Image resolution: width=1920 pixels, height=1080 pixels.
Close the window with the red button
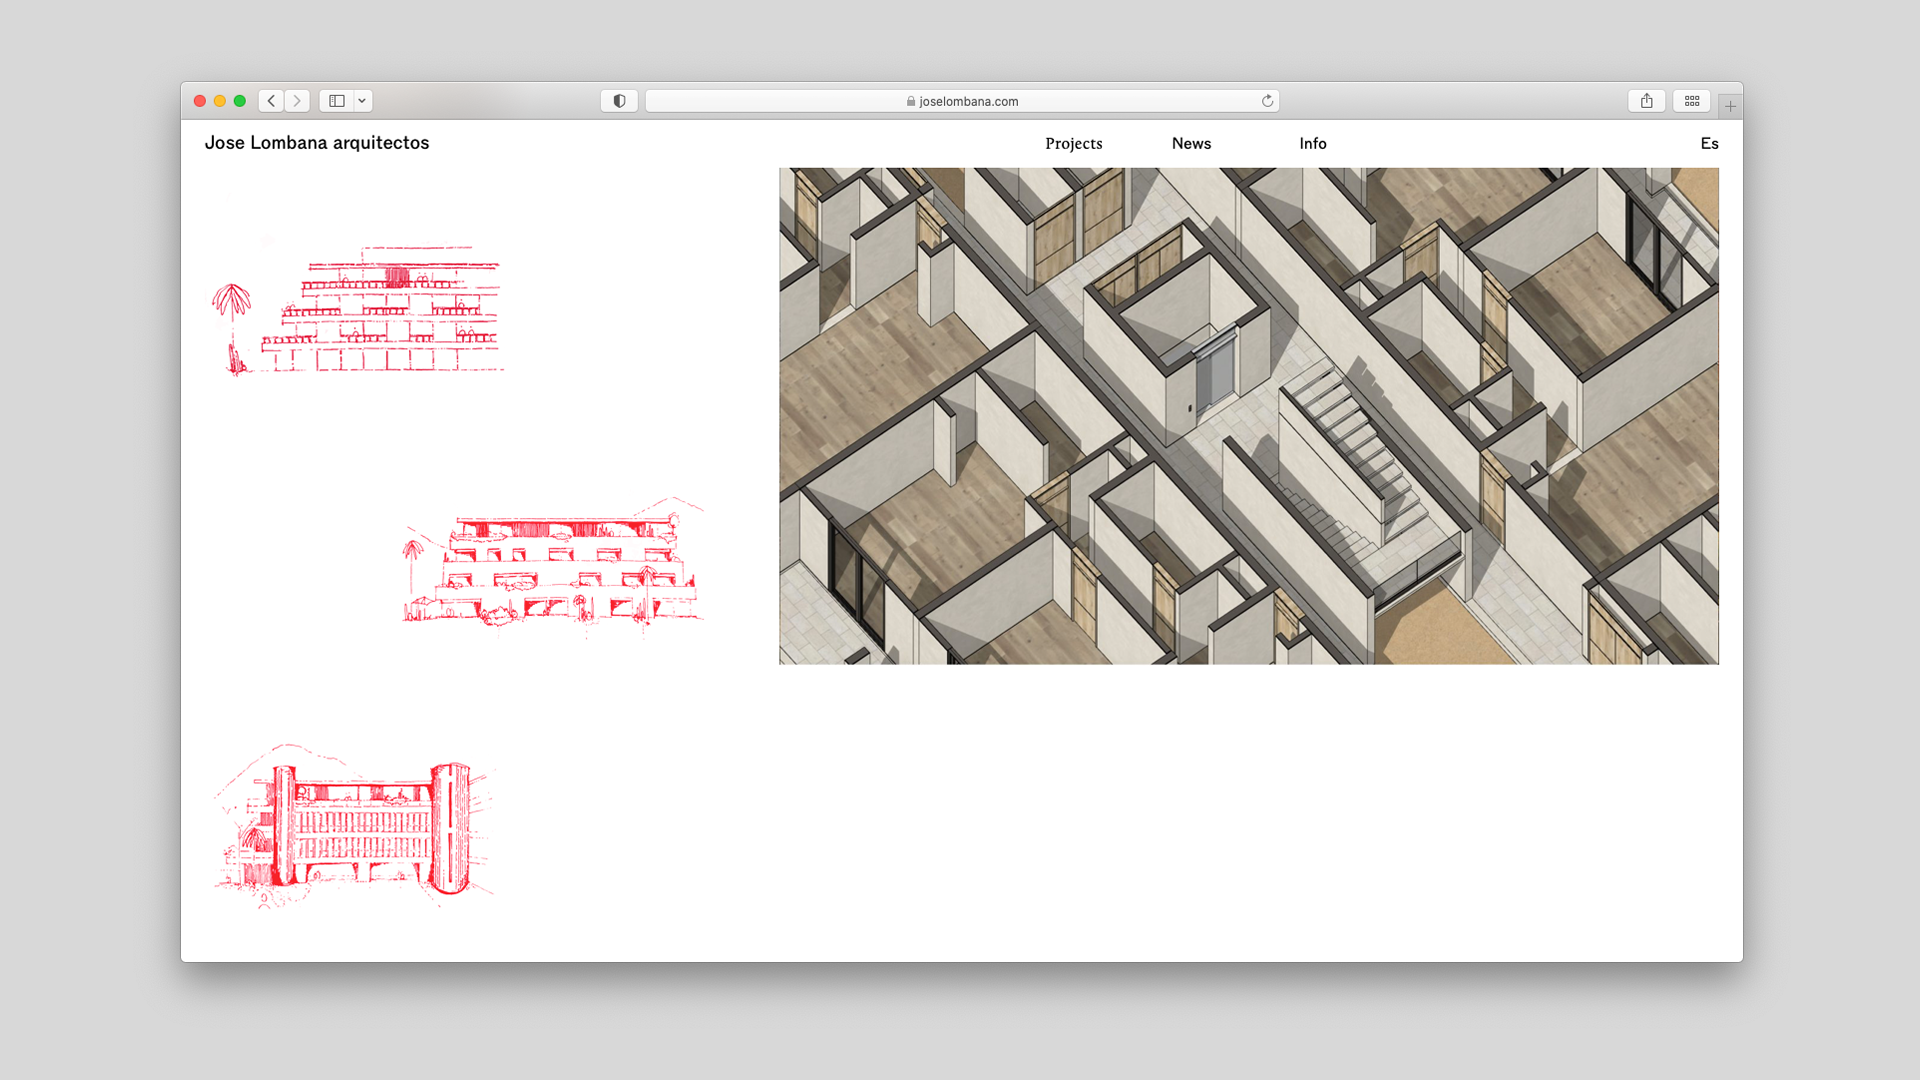tap(200, 101)
